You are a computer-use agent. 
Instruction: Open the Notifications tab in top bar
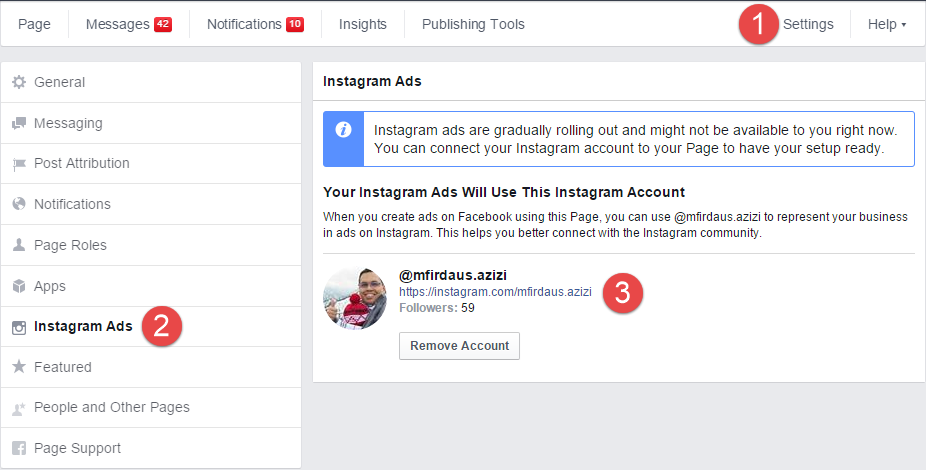[x=255, y=24]
